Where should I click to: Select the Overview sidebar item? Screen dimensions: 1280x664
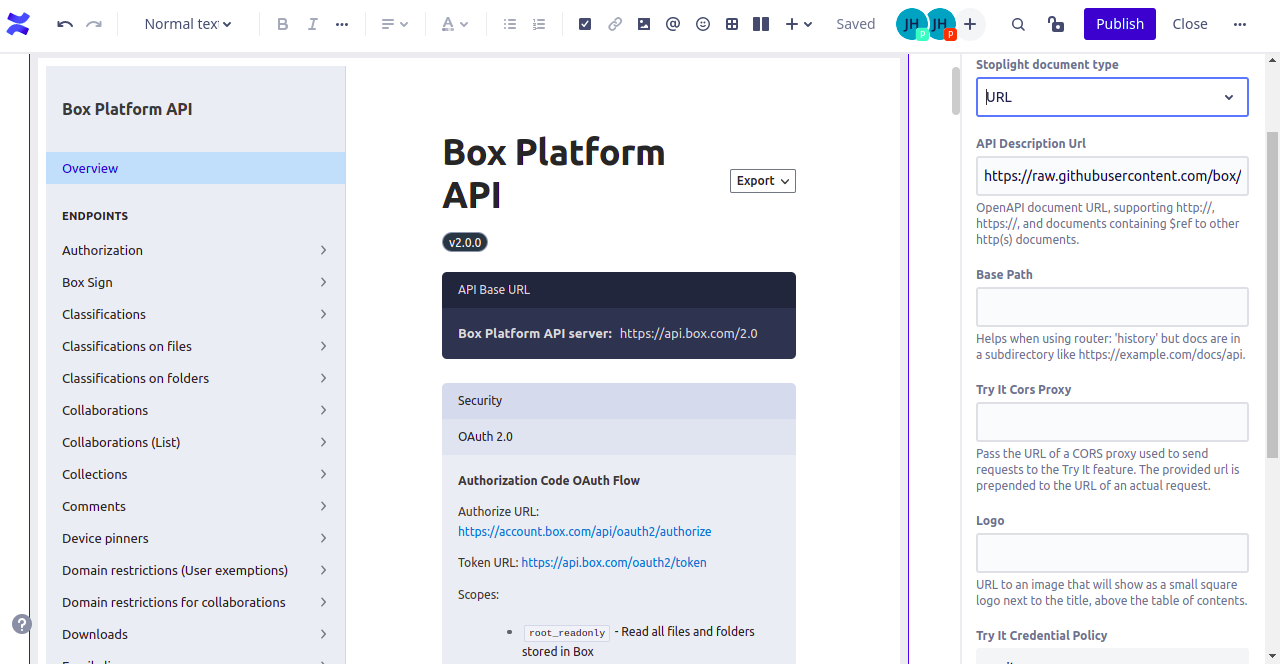196,168
